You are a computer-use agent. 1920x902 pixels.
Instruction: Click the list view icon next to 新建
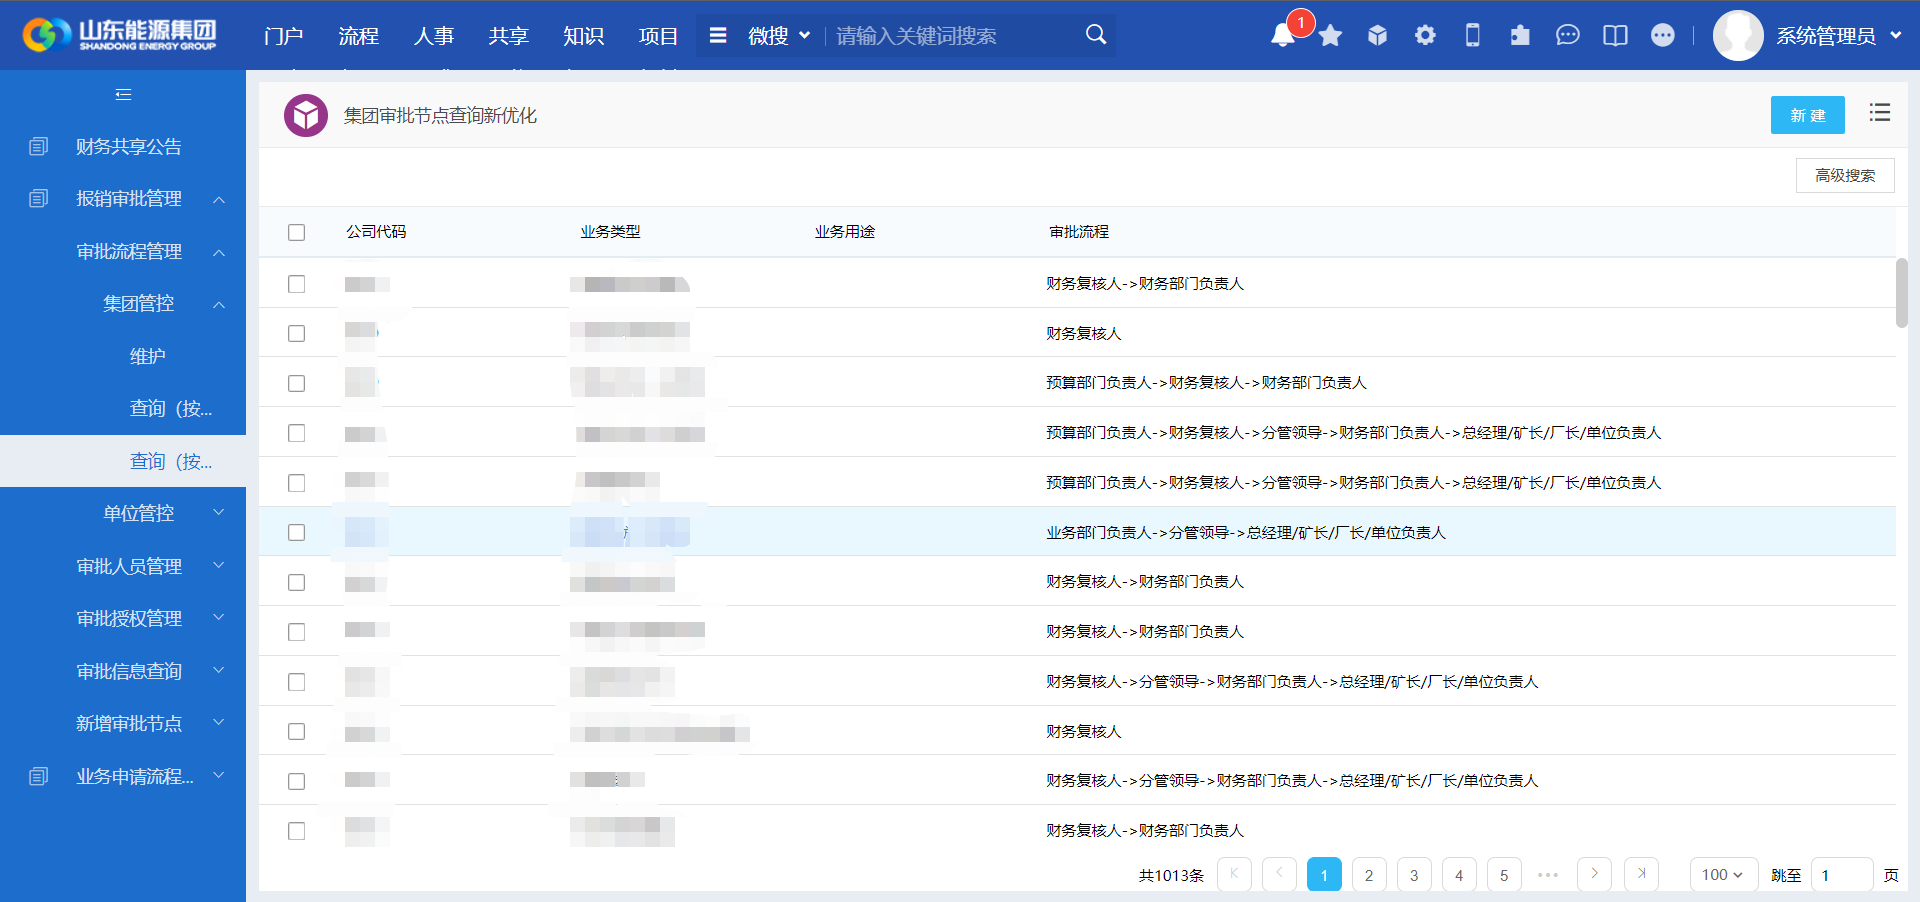[1880, 113]
